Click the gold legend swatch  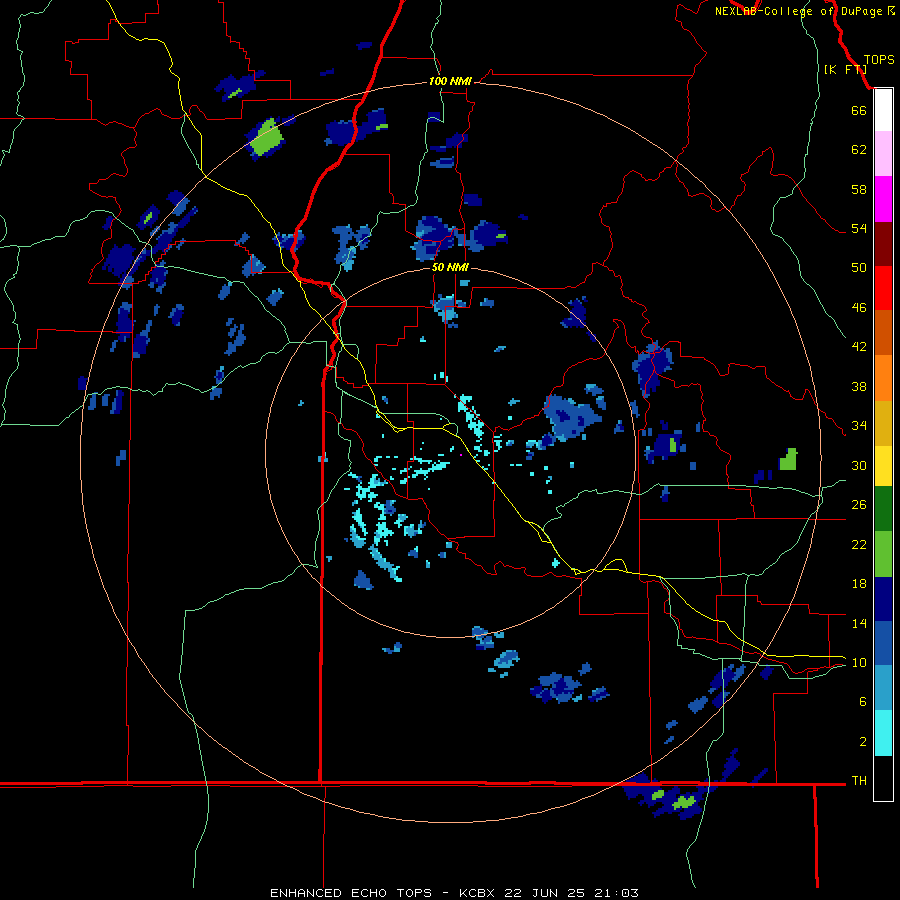tap(883, 423)
